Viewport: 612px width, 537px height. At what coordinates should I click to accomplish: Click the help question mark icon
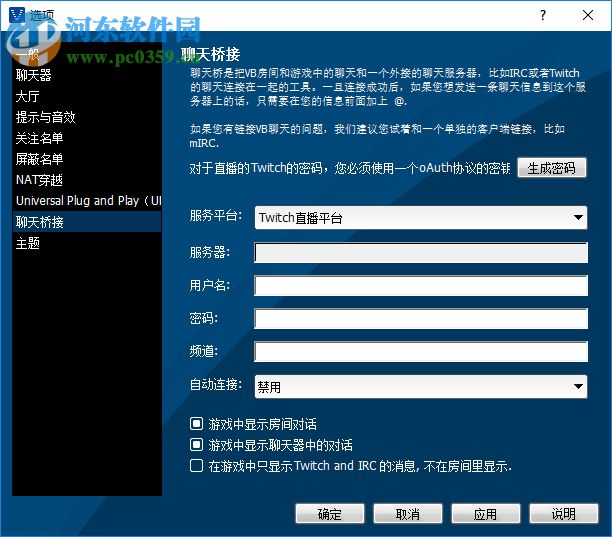tap(543, 15)
